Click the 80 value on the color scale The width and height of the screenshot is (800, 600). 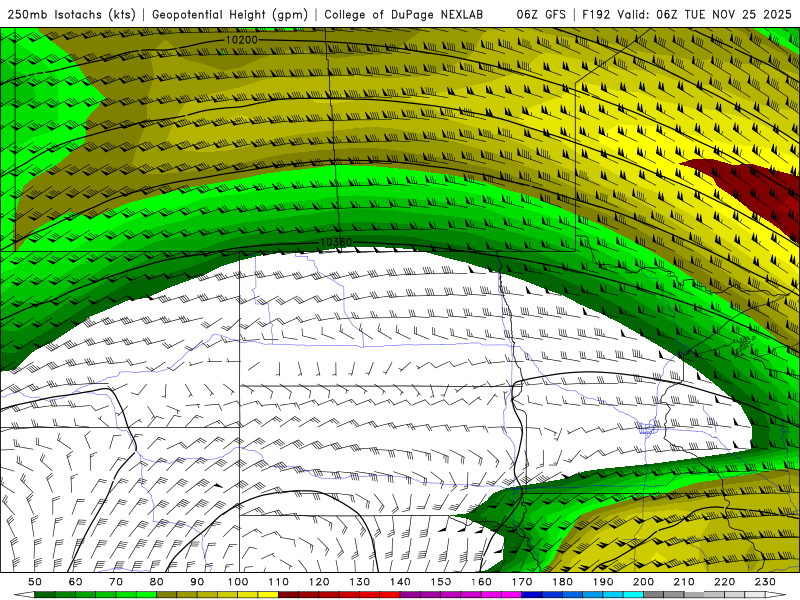coord(157,582)
